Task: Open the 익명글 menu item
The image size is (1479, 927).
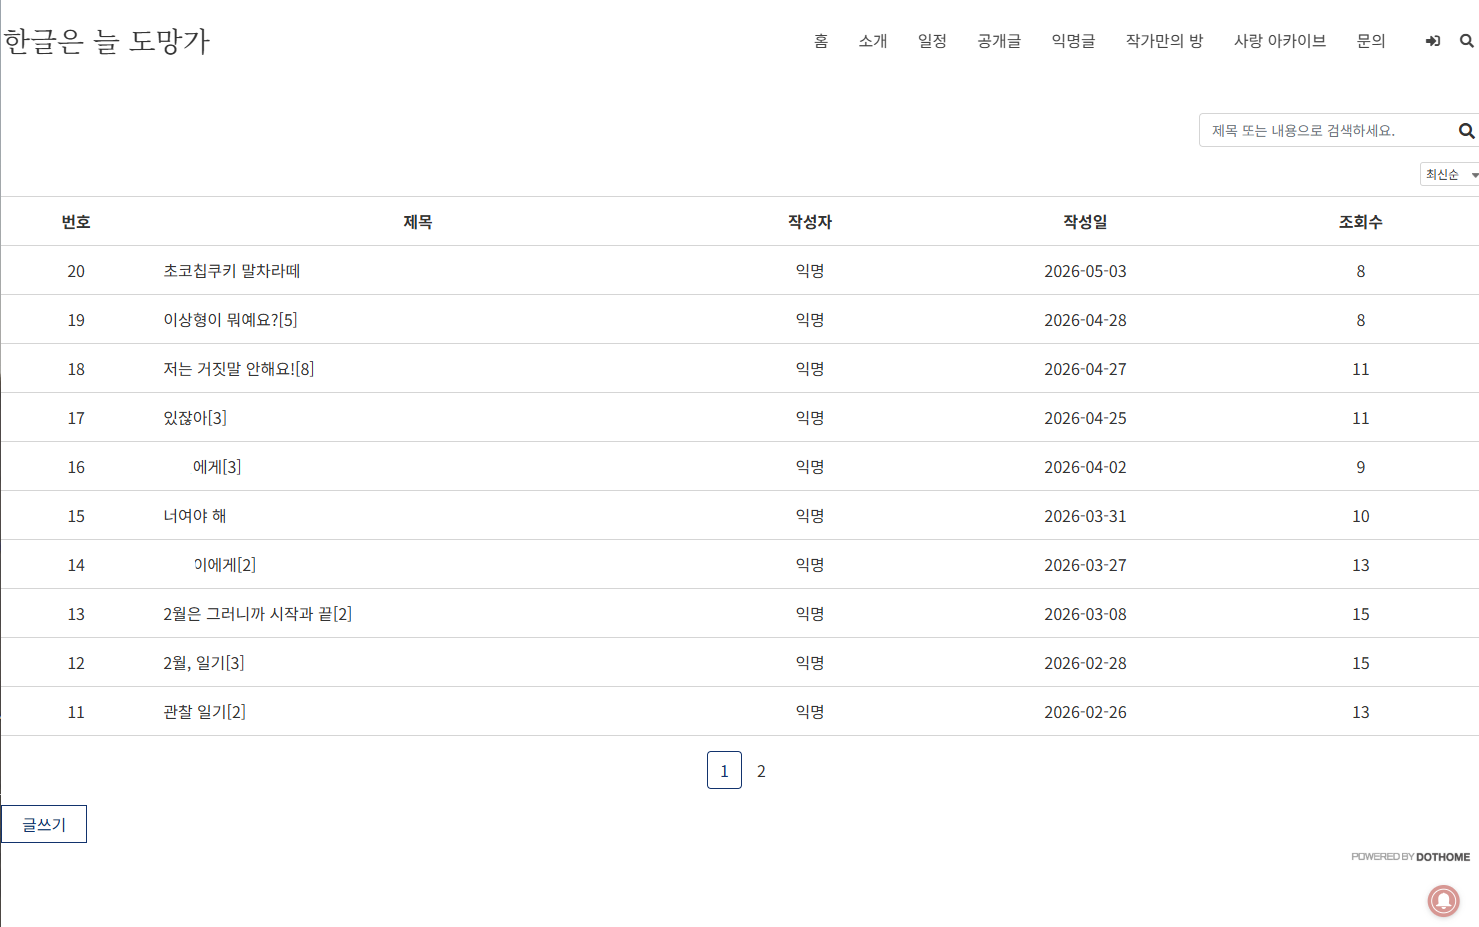Action: coord(1073,41)
